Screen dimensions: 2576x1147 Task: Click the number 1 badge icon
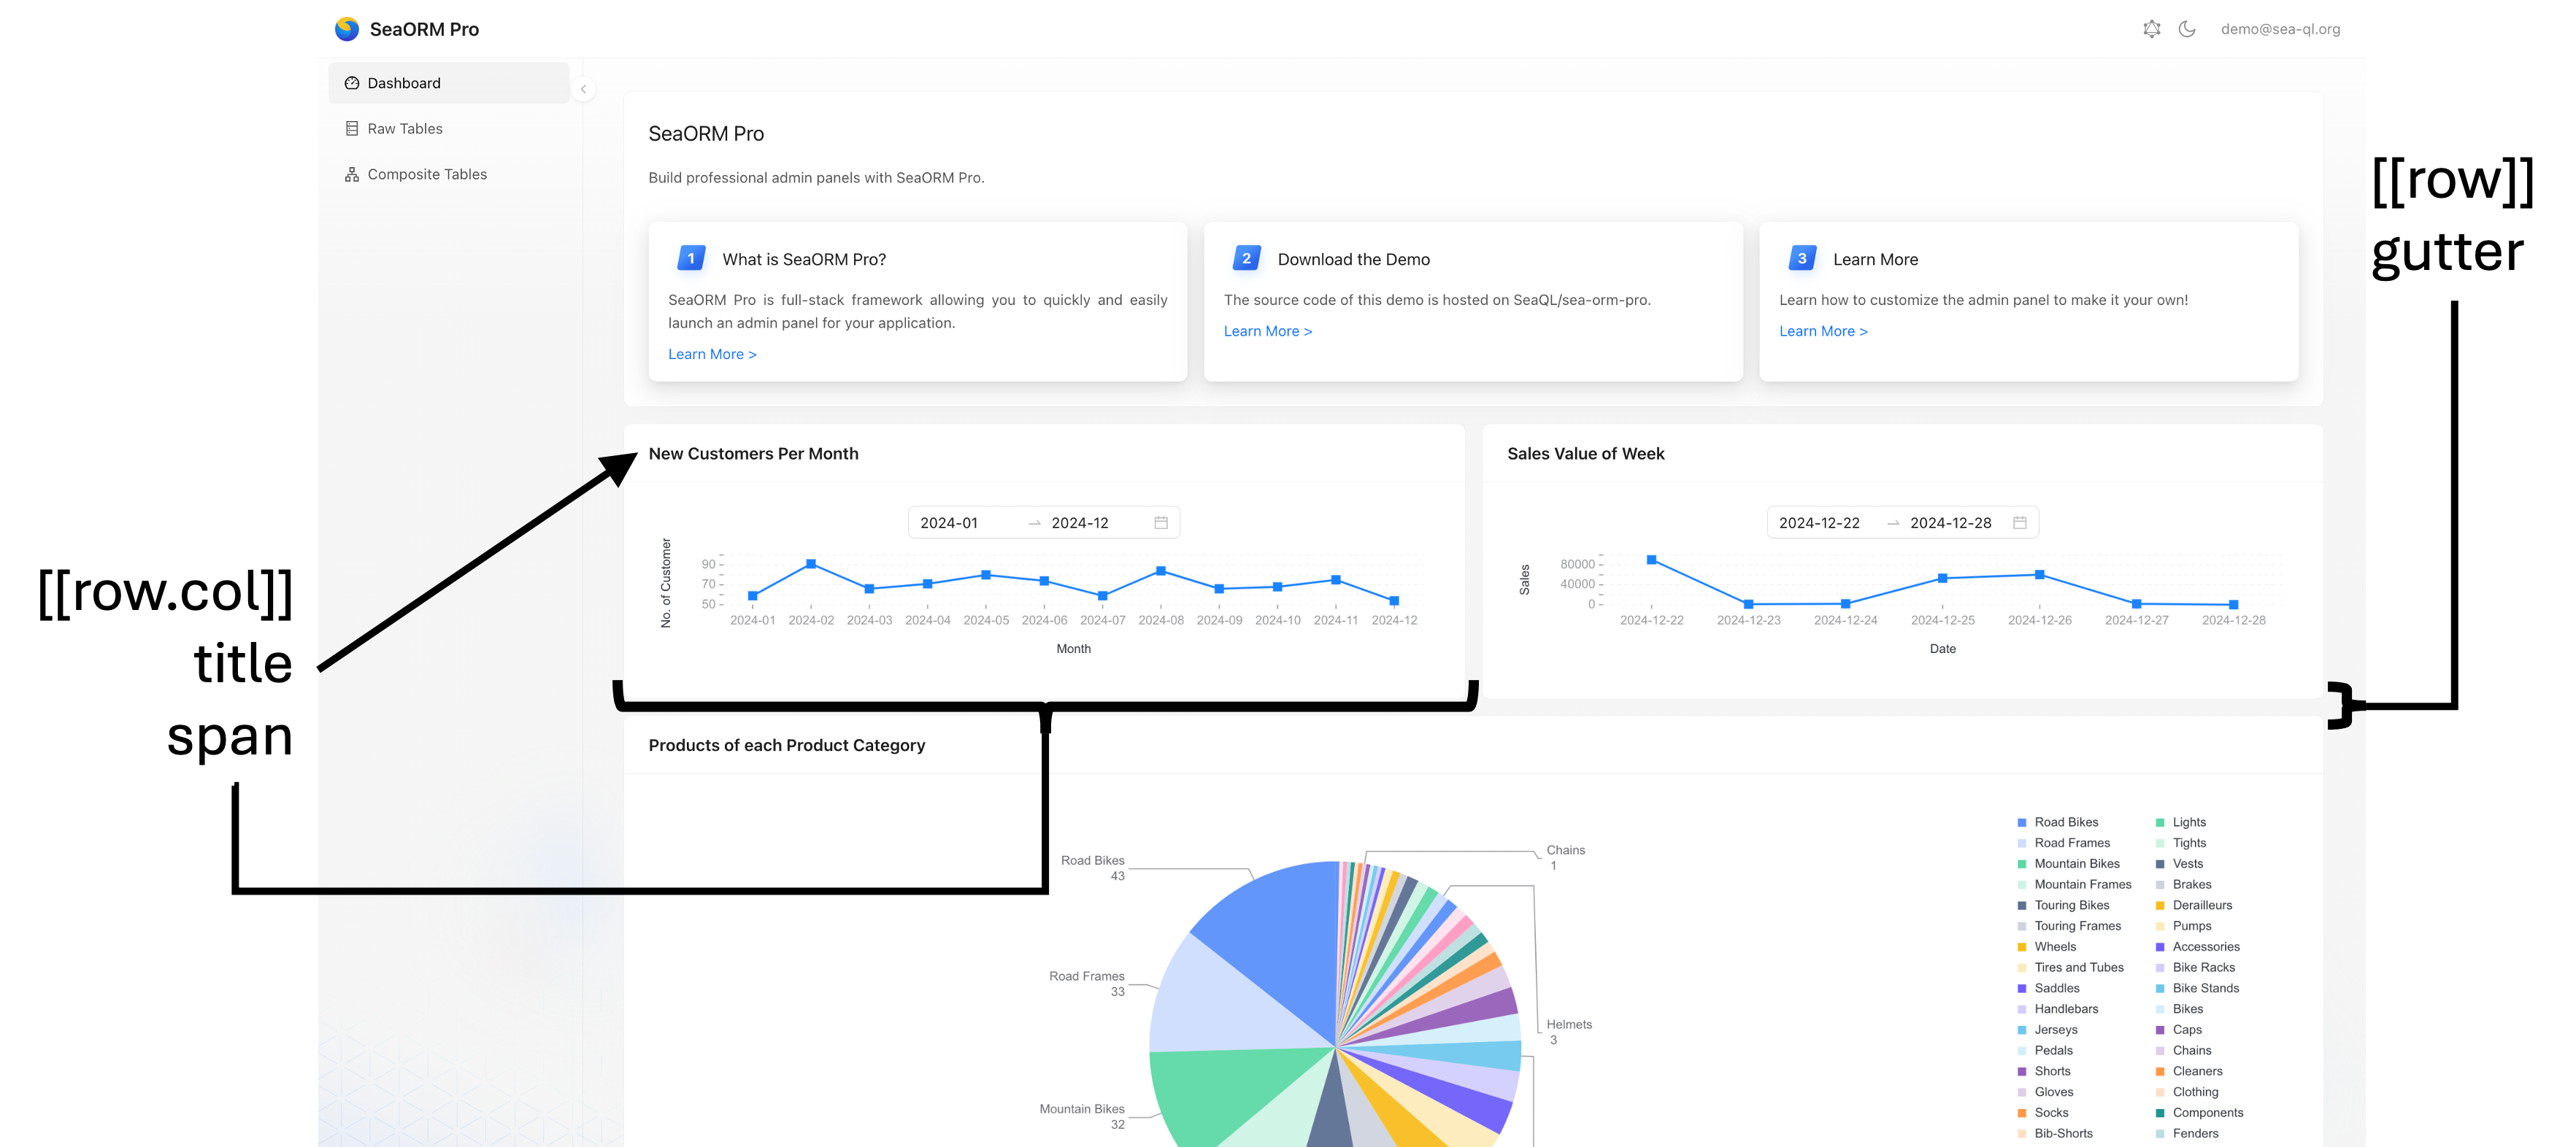click(x=691, y=258)
